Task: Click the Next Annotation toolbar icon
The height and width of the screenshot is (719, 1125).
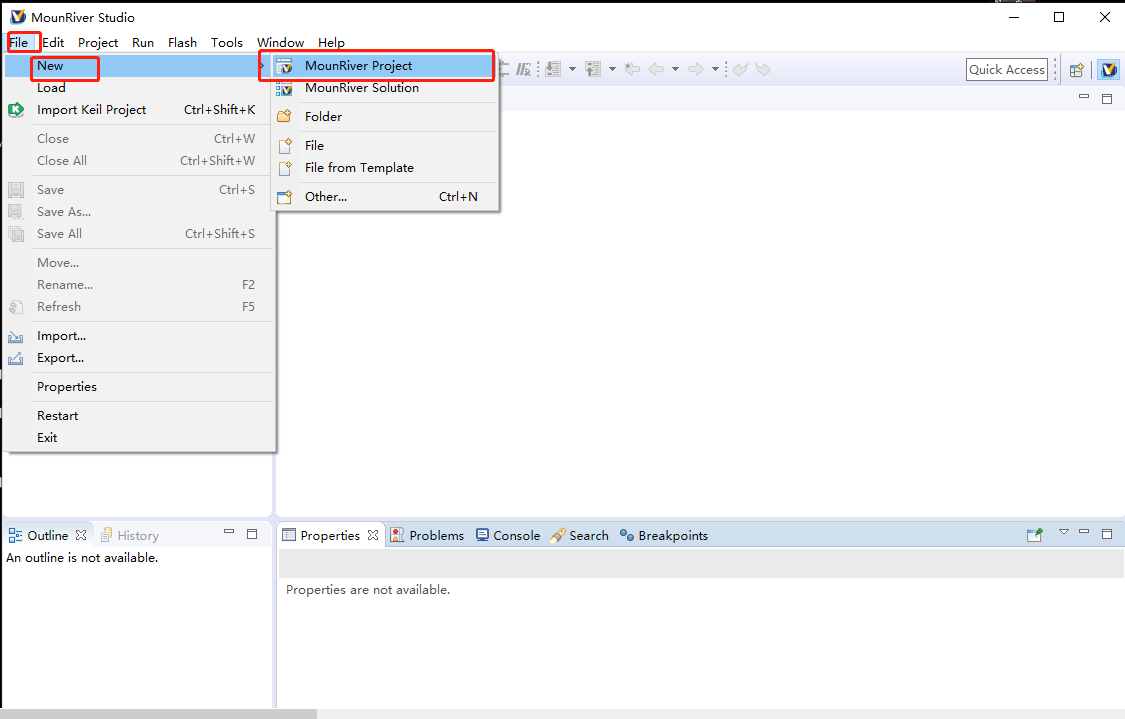Action: click(553, 69)
